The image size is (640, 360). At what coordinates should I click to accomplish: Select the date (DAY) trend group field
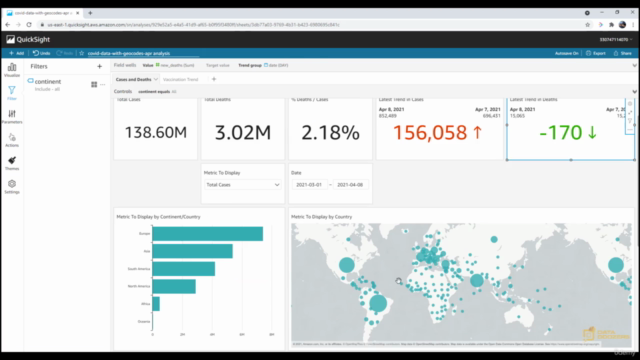click(276, 65)
